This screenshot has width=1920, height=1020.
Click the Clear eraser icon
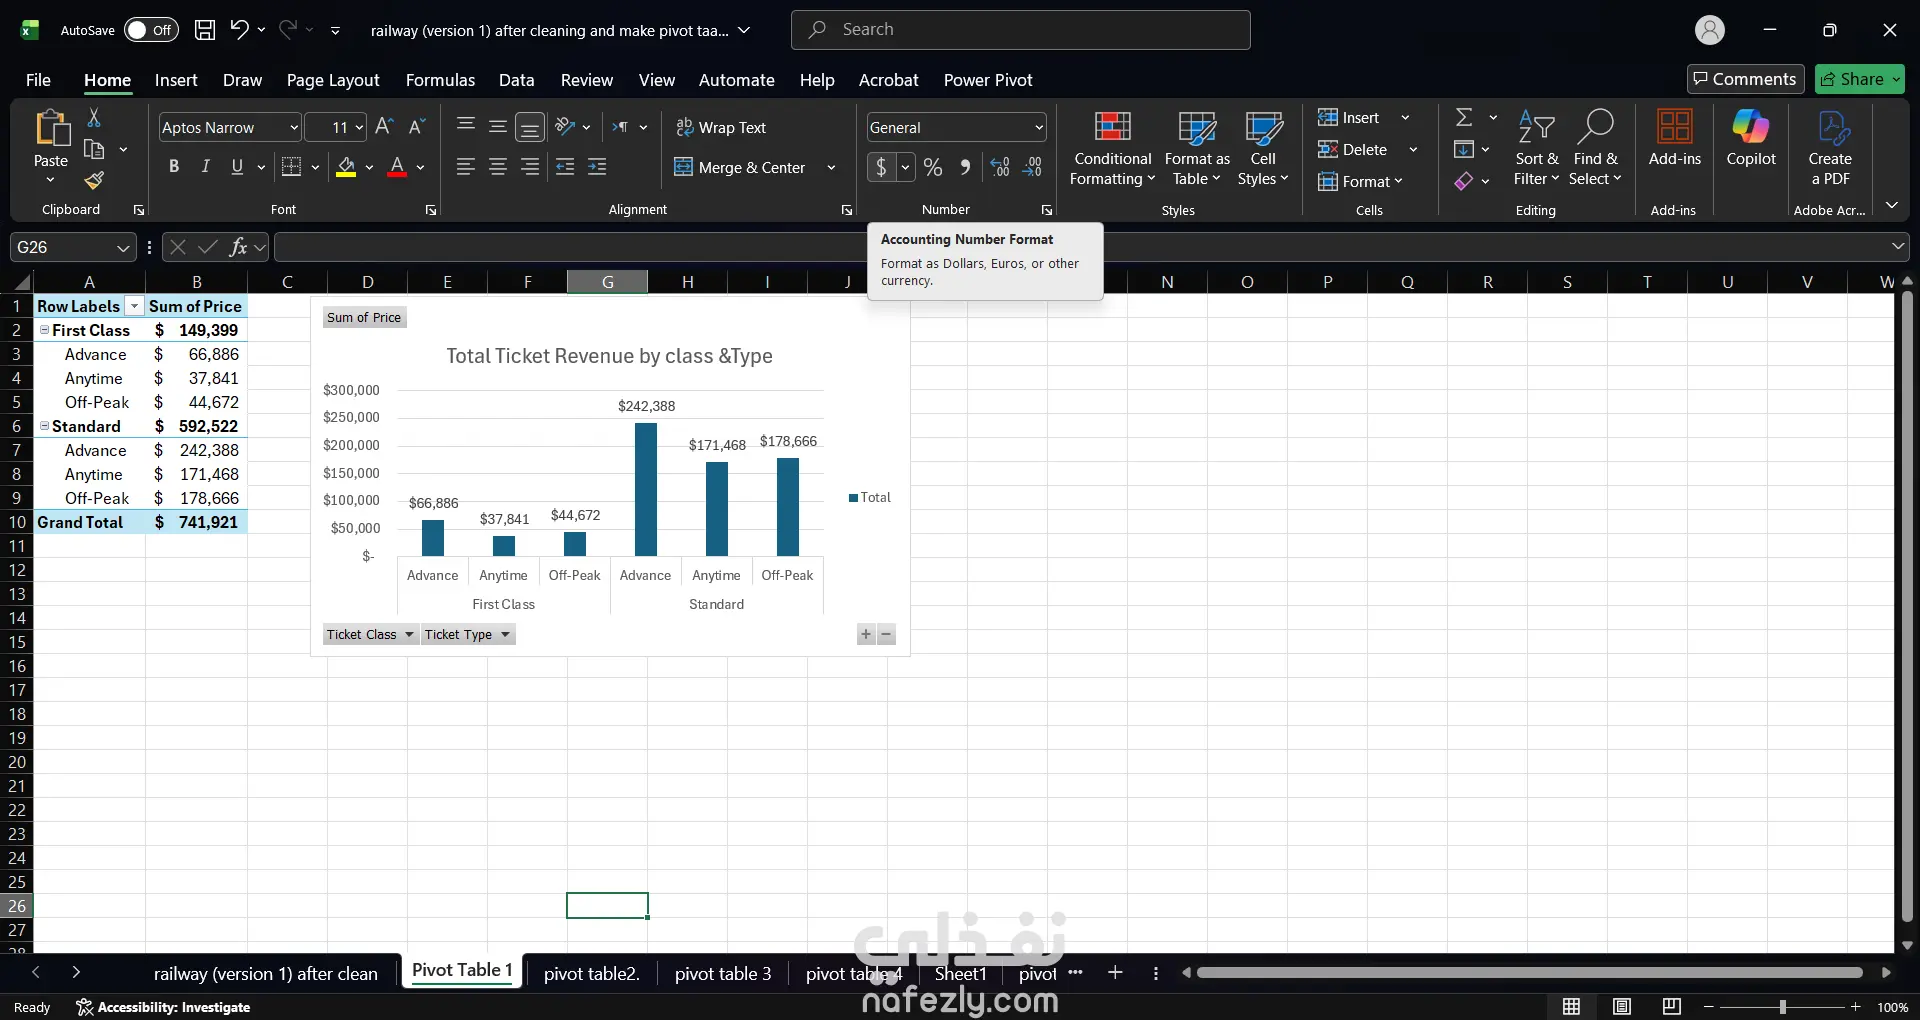pos(1464,181)
